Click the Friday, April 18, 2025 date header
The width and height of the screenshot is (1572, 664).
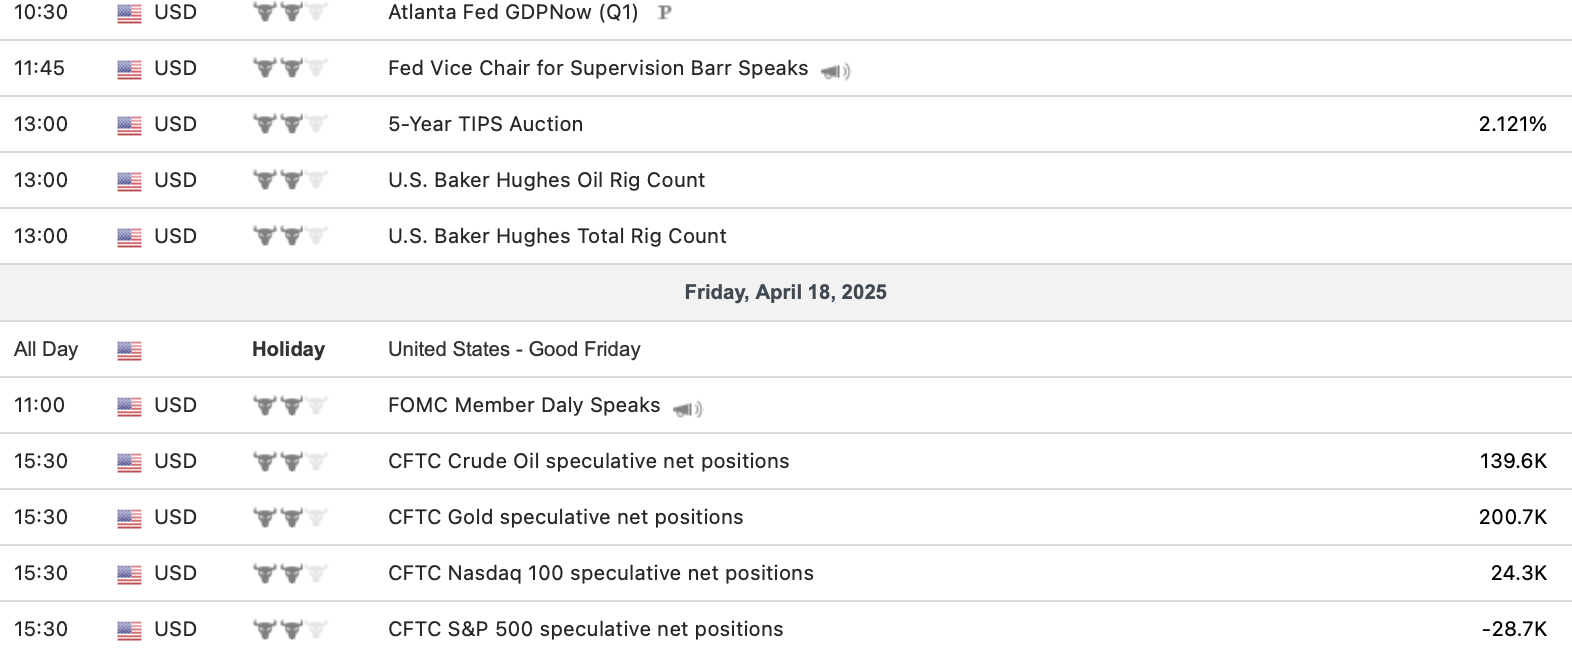click(785, 292)
